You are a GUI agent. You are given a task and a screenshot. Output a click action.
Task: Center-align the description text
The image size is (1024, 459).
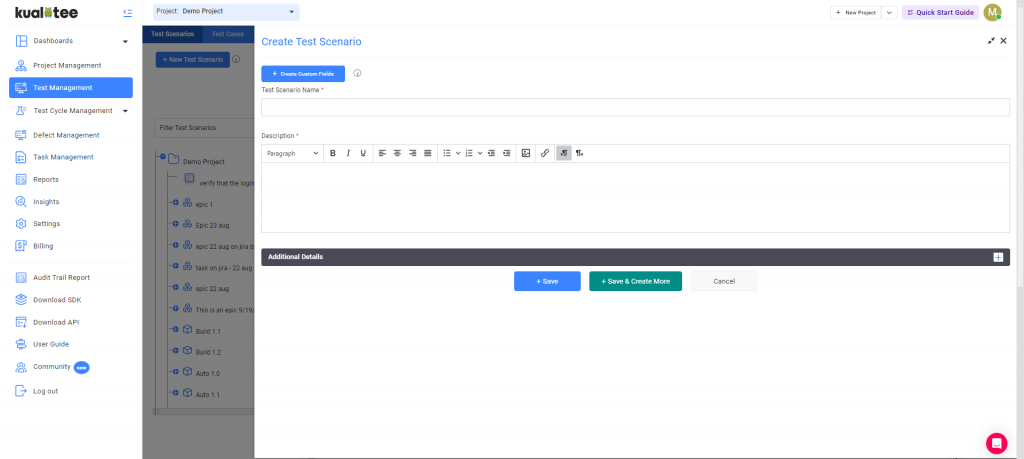(x=397, y=153)
